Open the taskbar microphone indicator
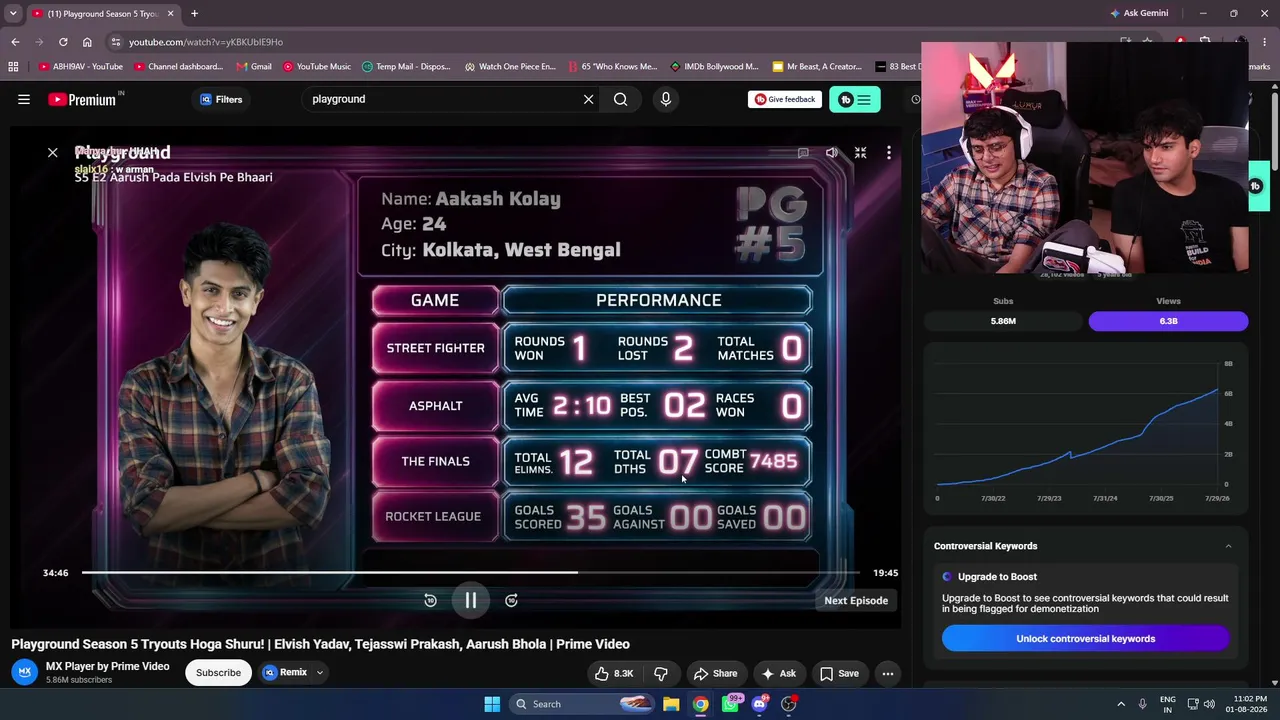Image resolution: width=1280 pixels, height=720 pixels. pos(1143,704)
